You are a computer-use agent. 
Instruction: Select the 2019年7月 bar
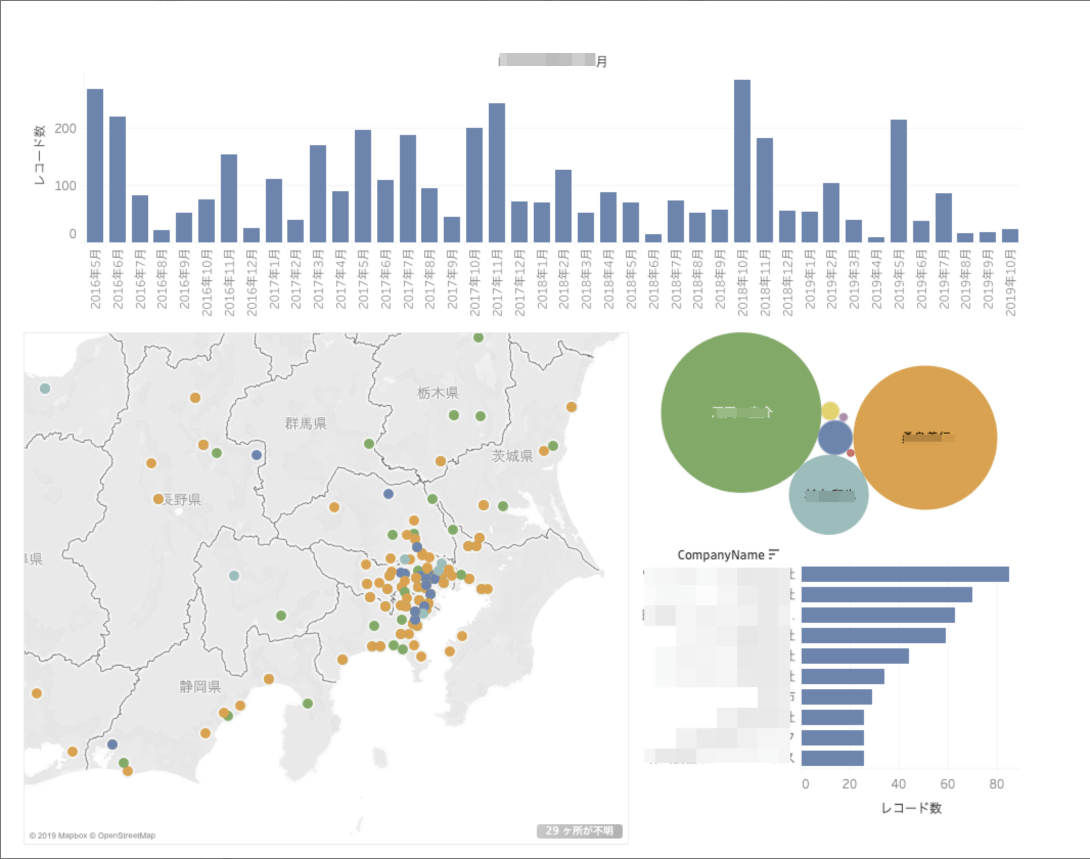[x=943, y=218]
